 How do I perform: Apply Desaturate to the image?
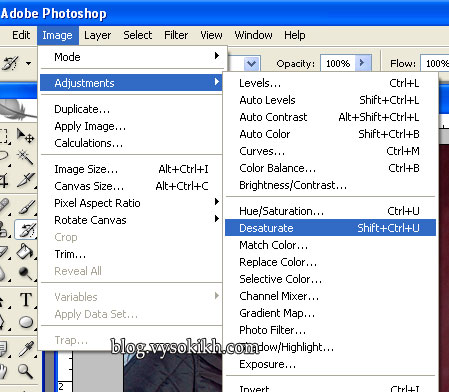click(x=330, y=228)
